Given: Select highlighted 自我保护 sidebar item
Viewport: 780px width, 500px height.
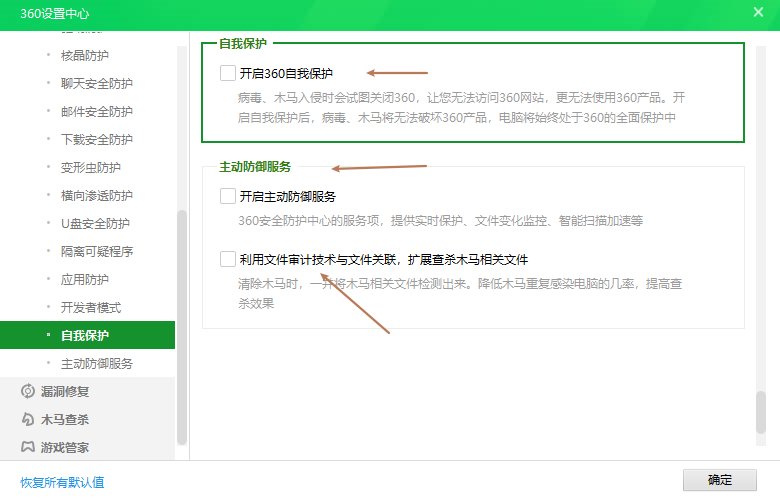Looking at the screenshot, I should (88, 335).
